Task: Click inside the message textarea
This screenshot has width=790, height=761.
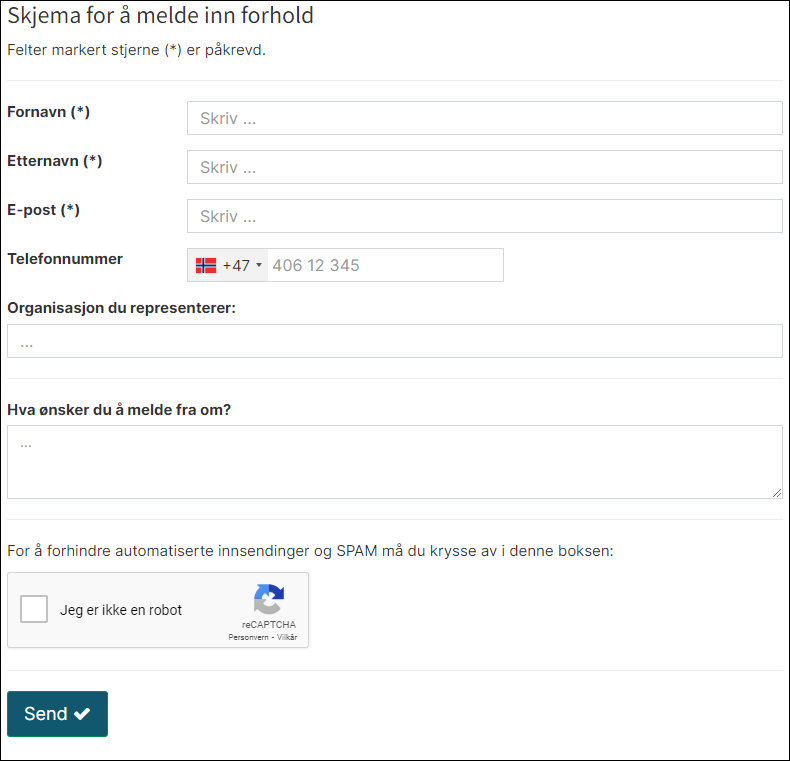Action: click(394, 461)
